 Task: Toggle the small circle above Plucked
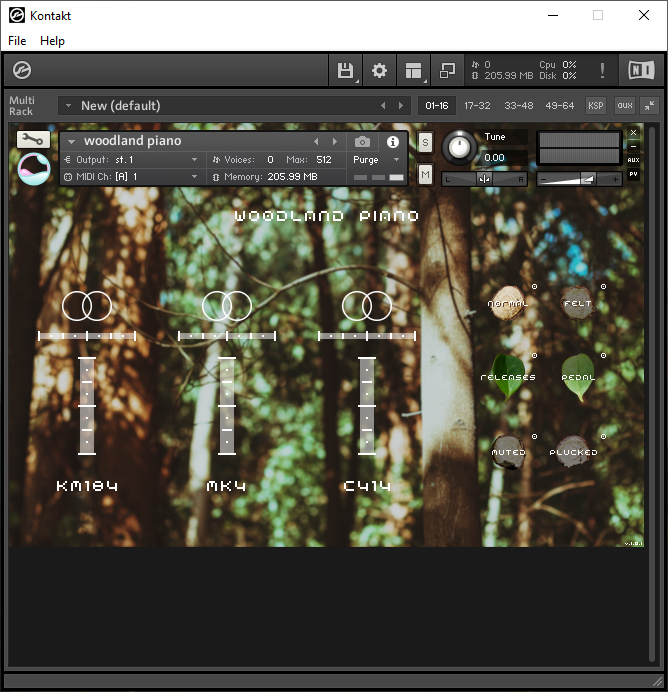(603, 436)
